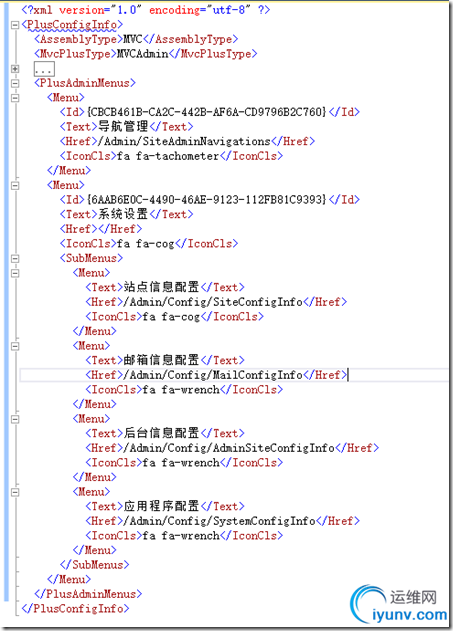453x631 pixels.
Task: Click the opening PlusConfigInfo tag text
Action: point(72,25)
